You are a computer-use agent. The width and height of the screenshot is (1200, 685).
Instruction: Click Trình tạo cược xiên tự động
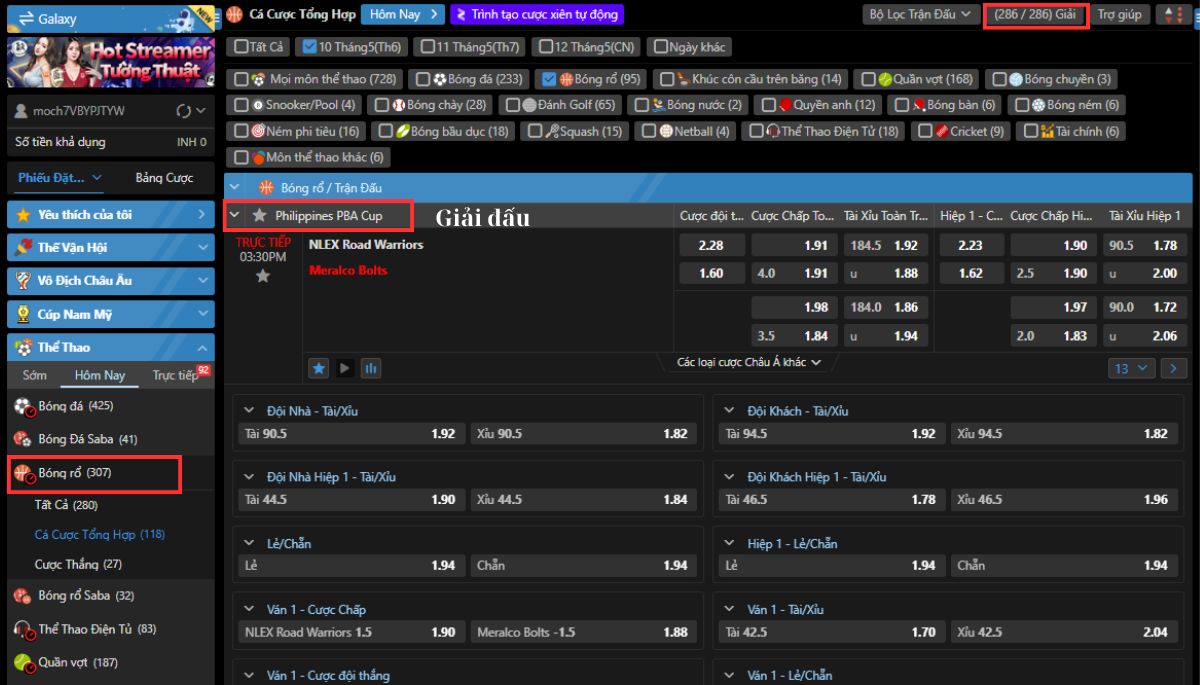(537, 15)
